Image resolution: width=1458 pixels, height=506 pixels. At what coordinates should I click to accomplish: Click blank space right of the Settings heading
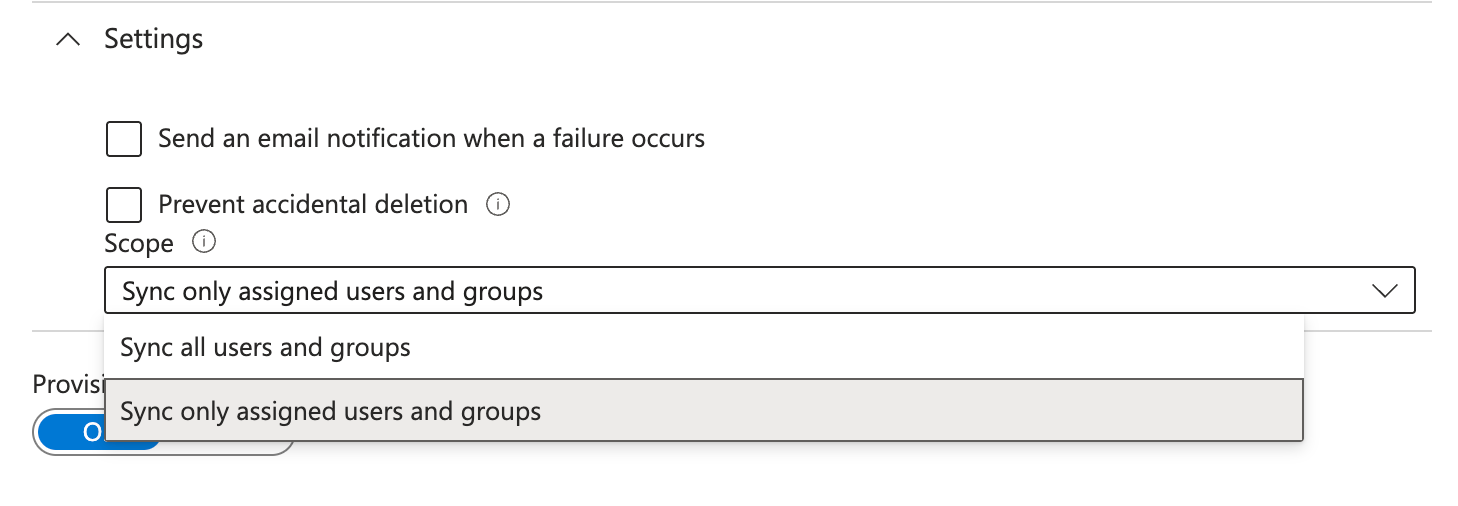[800, 39]
